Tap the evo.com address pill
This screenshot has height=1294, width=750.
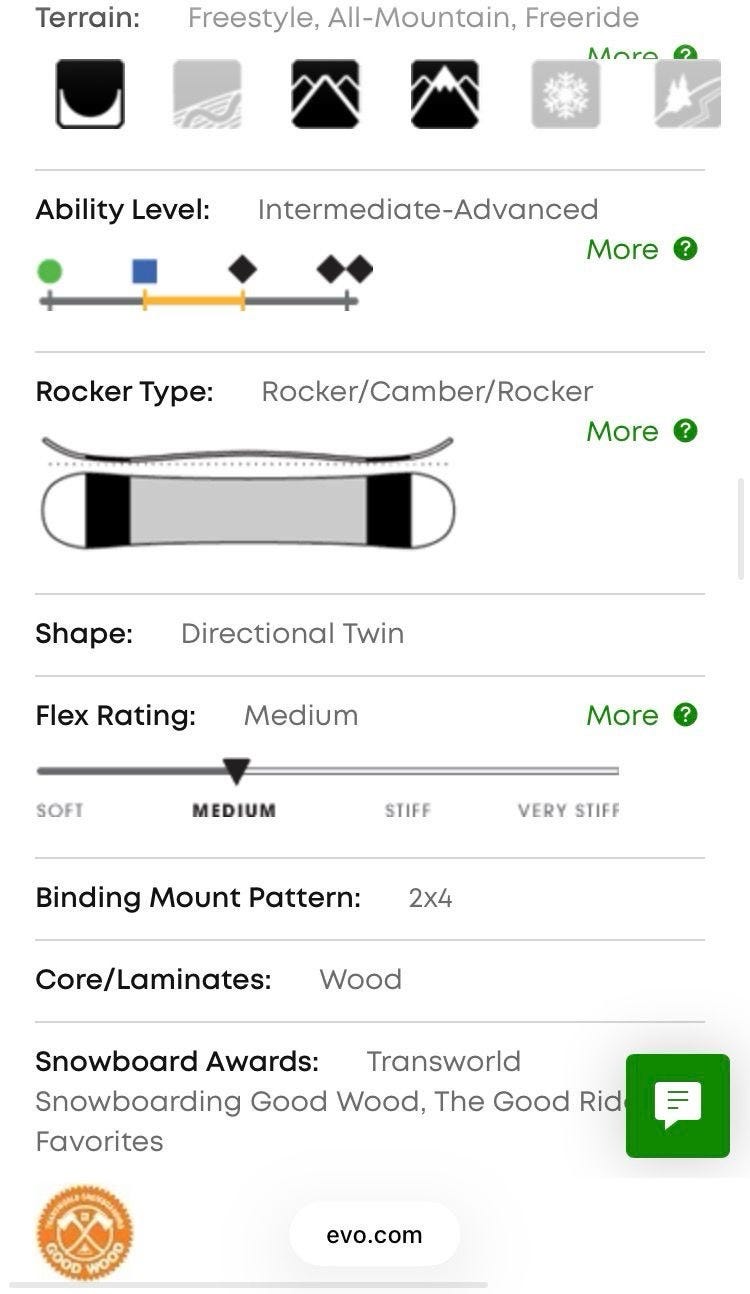[374, 1235]
